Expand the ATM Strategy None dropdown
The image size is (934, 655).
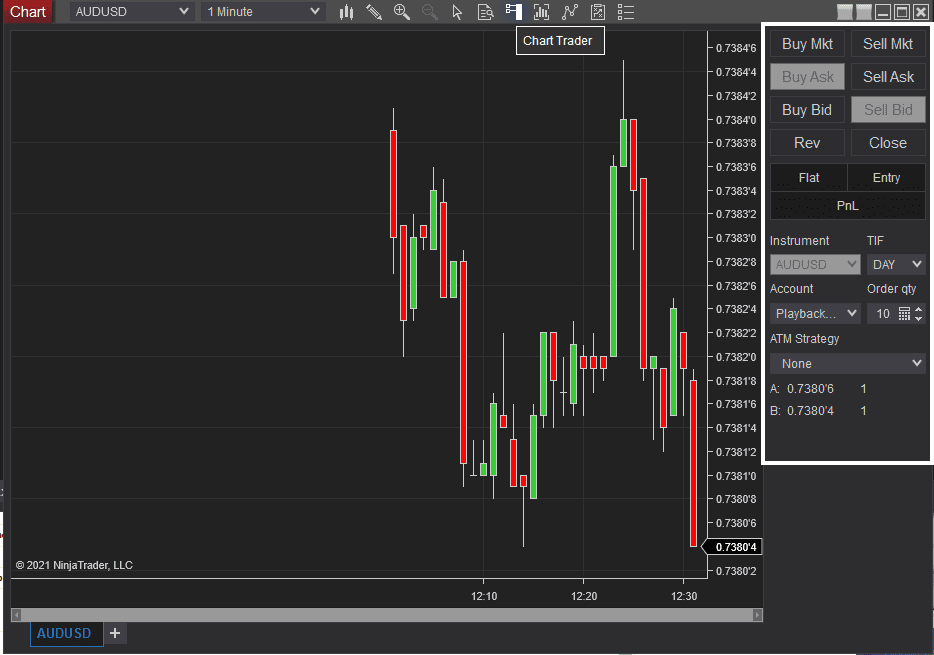pos(848,363)
